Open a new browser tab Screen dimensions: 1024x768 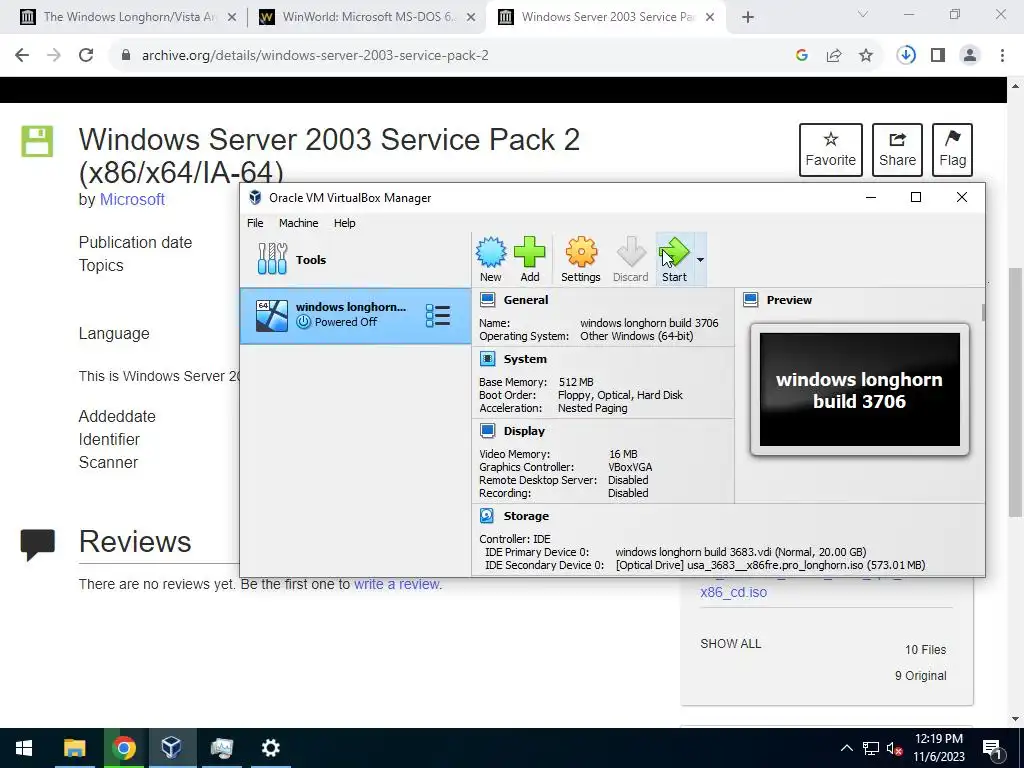[x=748, y=17]
